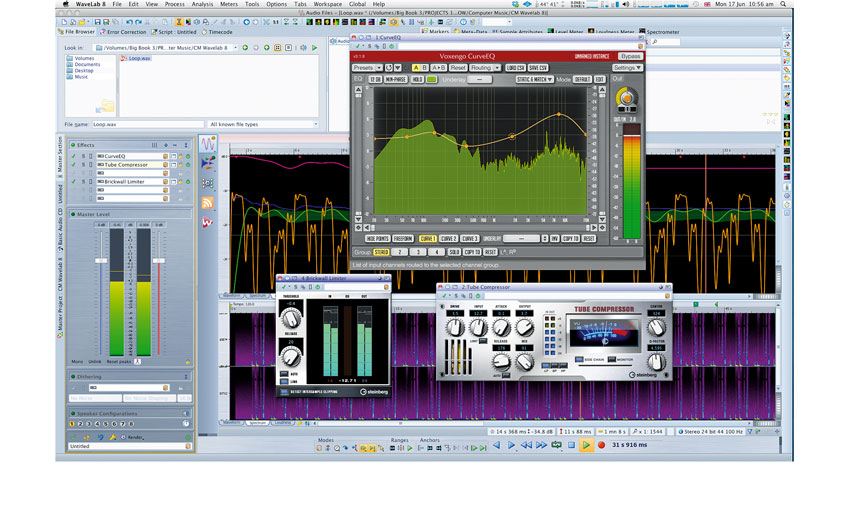Click the undo icon in main toolbar
The width and height of the screenshot is (850, 505).
point(129,22)
